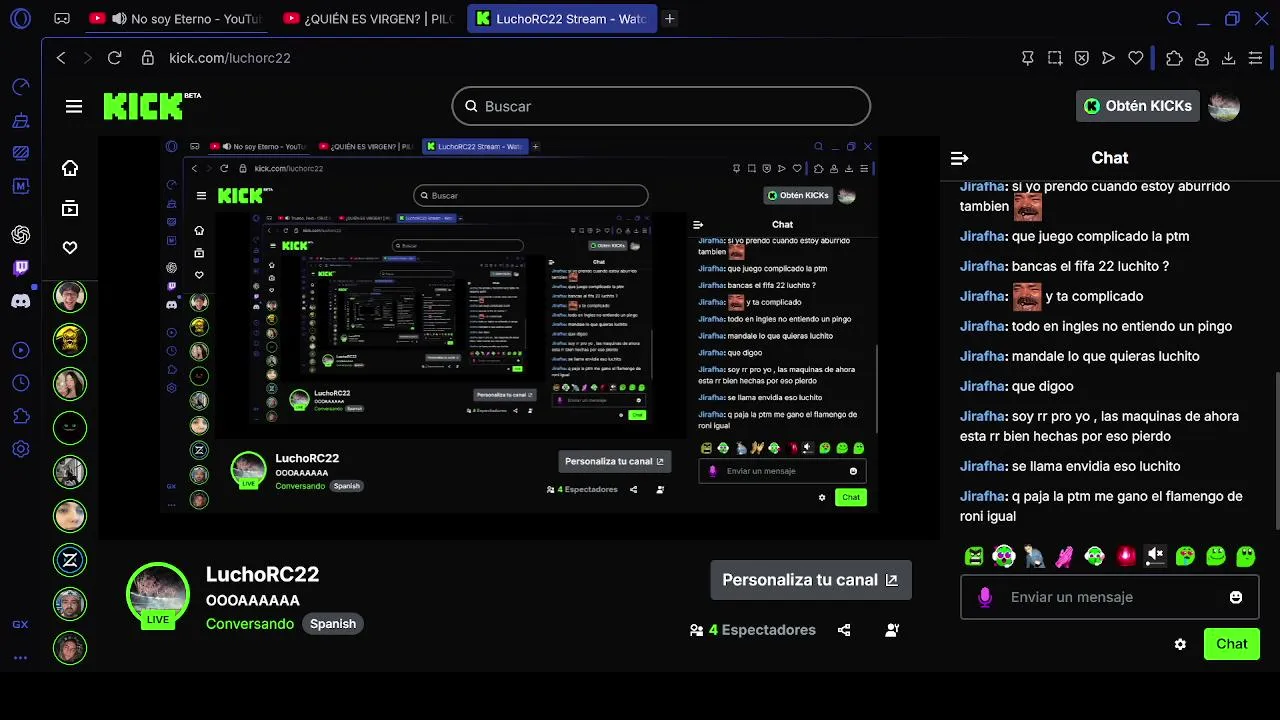
Task: Open Easy Setup sliders icon
Action: pos(1255,58)
